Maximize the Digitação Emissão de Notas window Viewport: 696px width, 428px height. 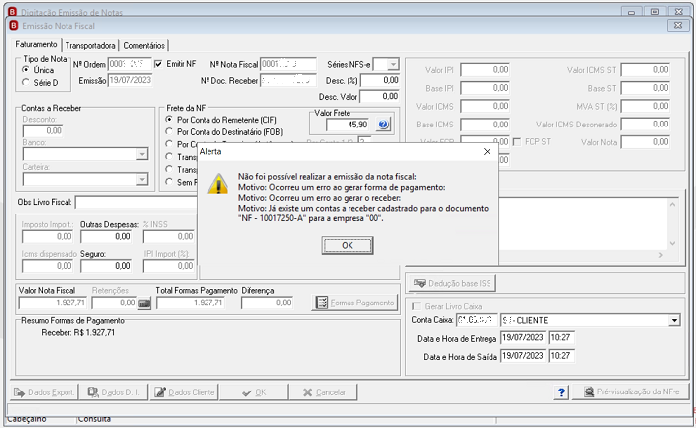pos(655,12)
